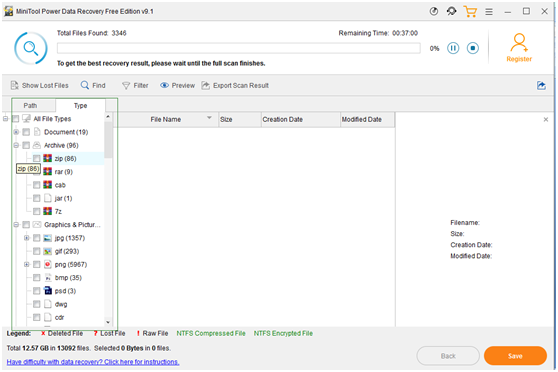
Task: Tick the cab checkbox
Action: pyautogui.click(x=36, y=185)
